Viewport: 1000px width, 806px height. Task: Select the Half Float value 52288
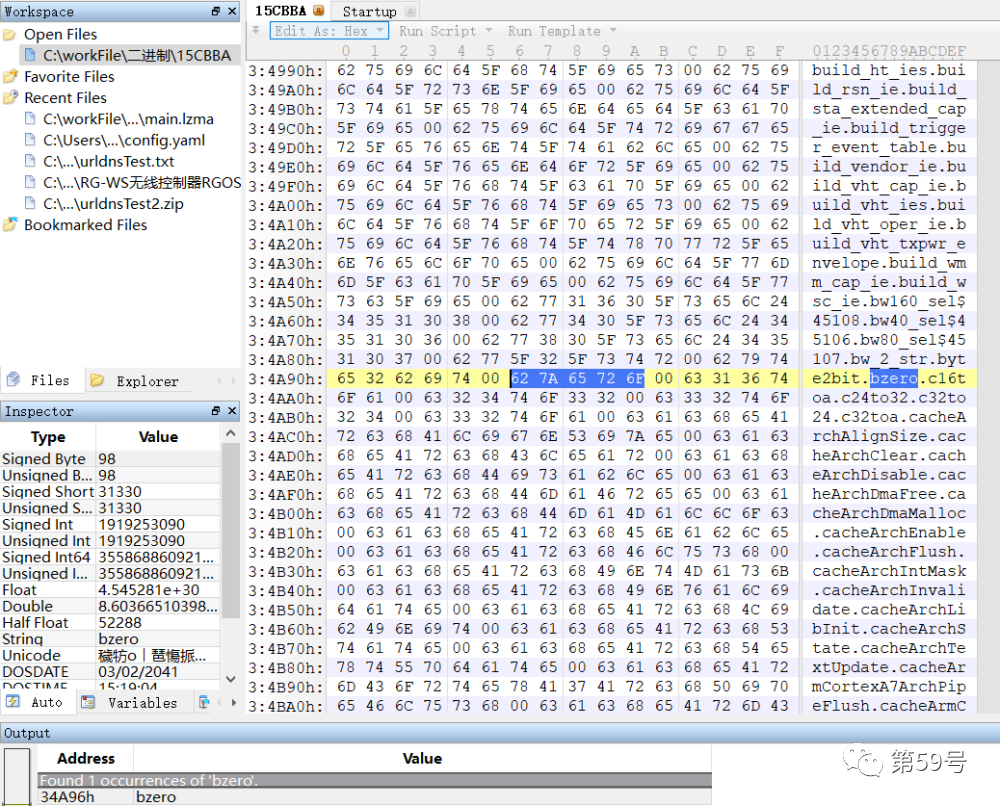click(x=120, y=622)
